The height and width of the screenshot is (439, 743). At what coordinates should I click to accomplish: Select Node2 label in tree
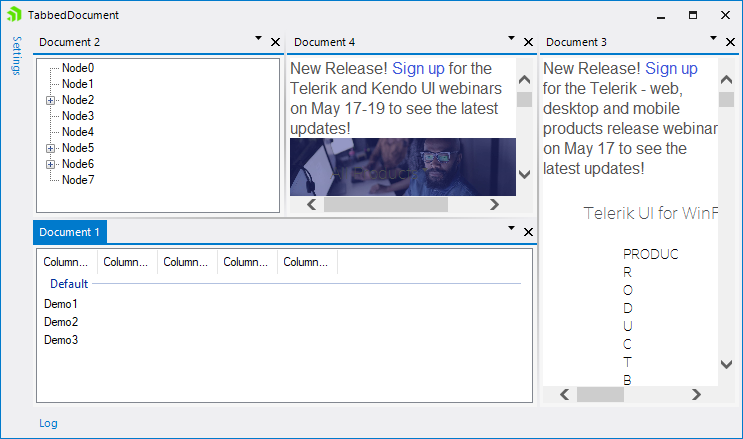point(78,100)
